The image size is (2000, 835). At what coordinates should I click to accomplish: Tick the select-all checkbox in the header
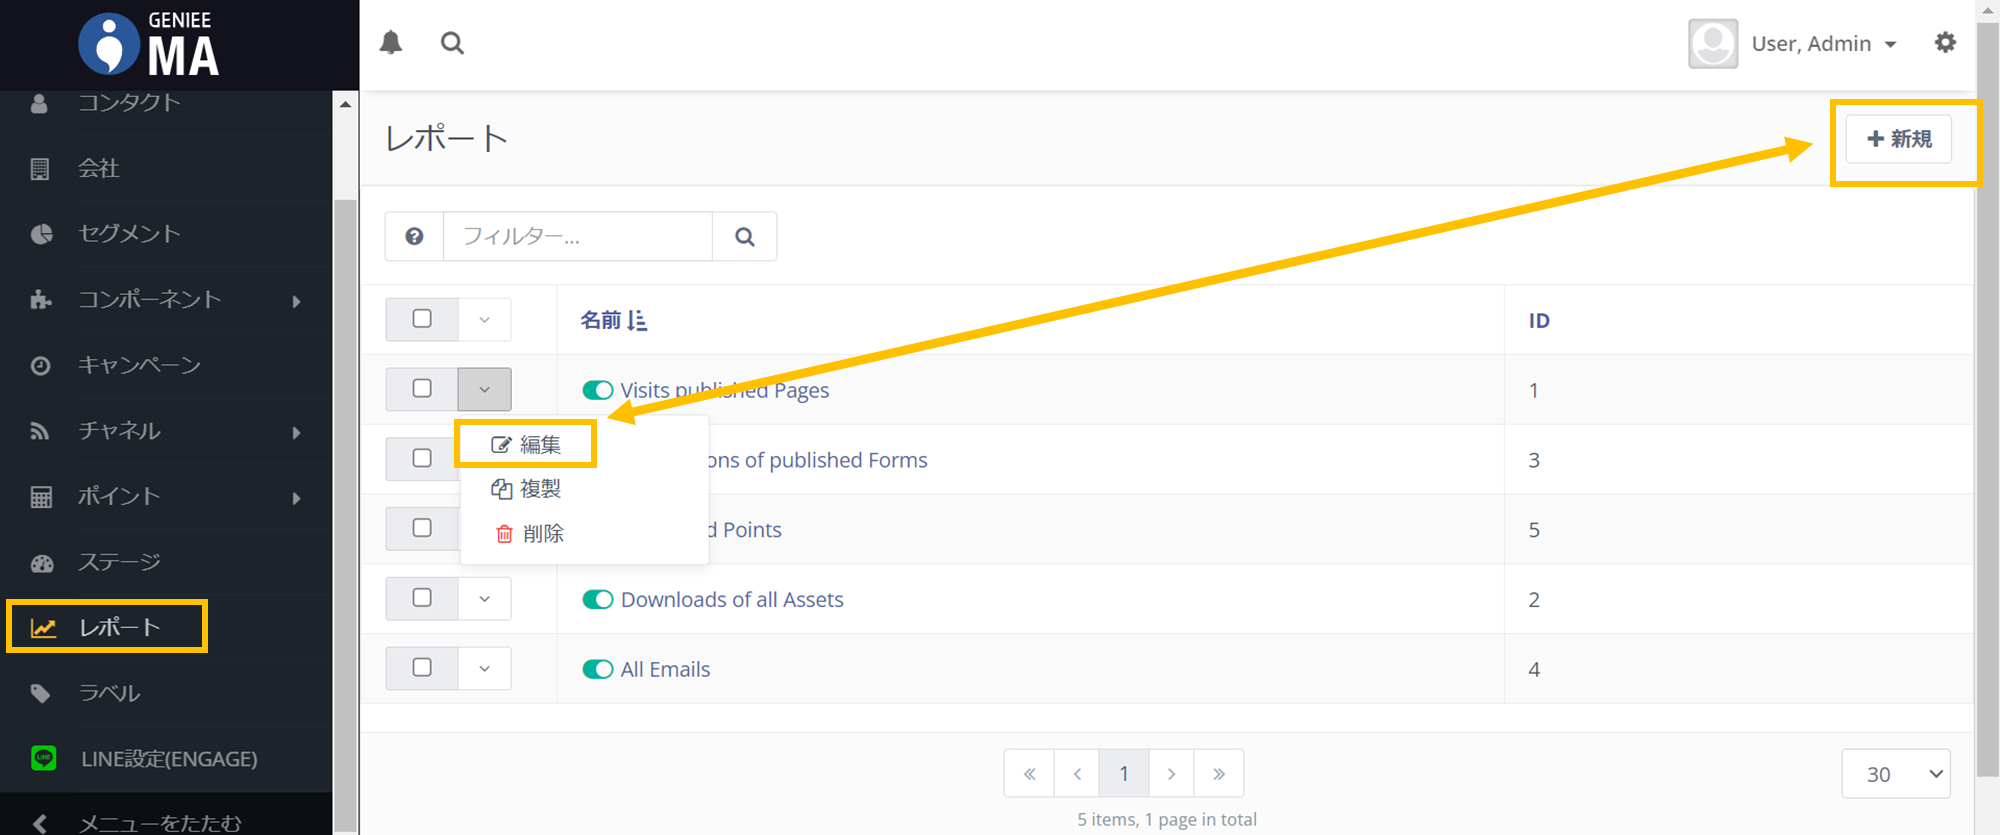pos(422,319)
